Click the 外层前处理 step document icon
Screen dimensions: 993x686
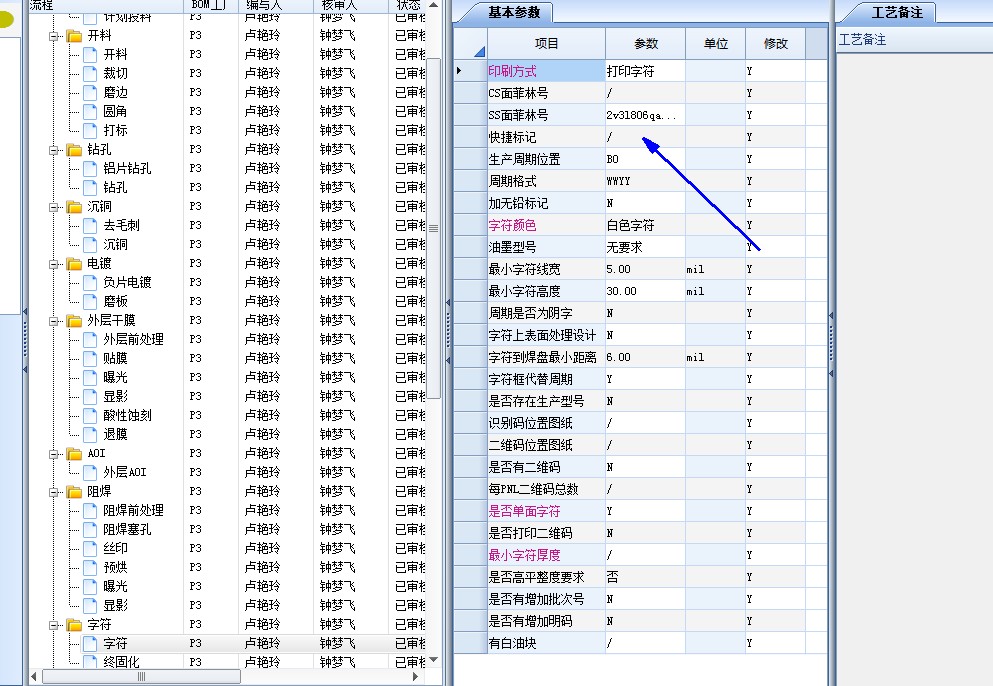[x=91, y=340]
